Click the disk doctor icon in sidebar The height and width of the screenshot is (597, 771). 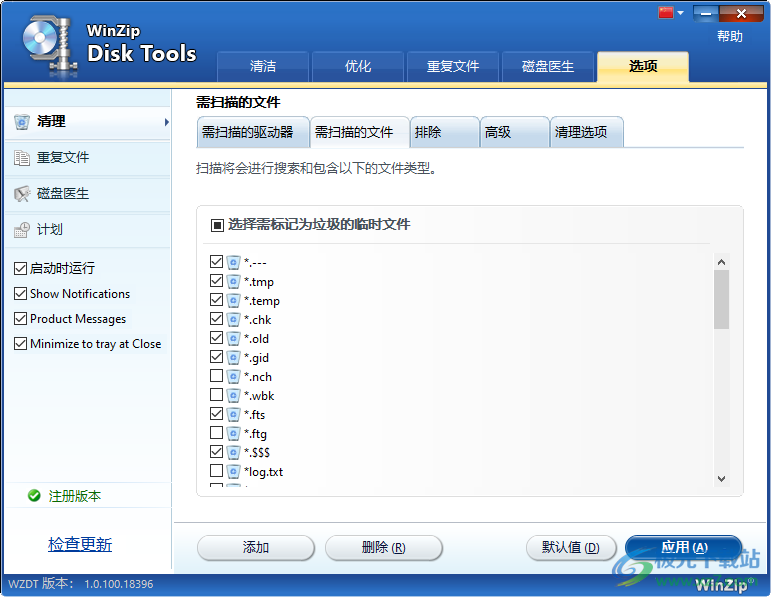tap(22, 194)
